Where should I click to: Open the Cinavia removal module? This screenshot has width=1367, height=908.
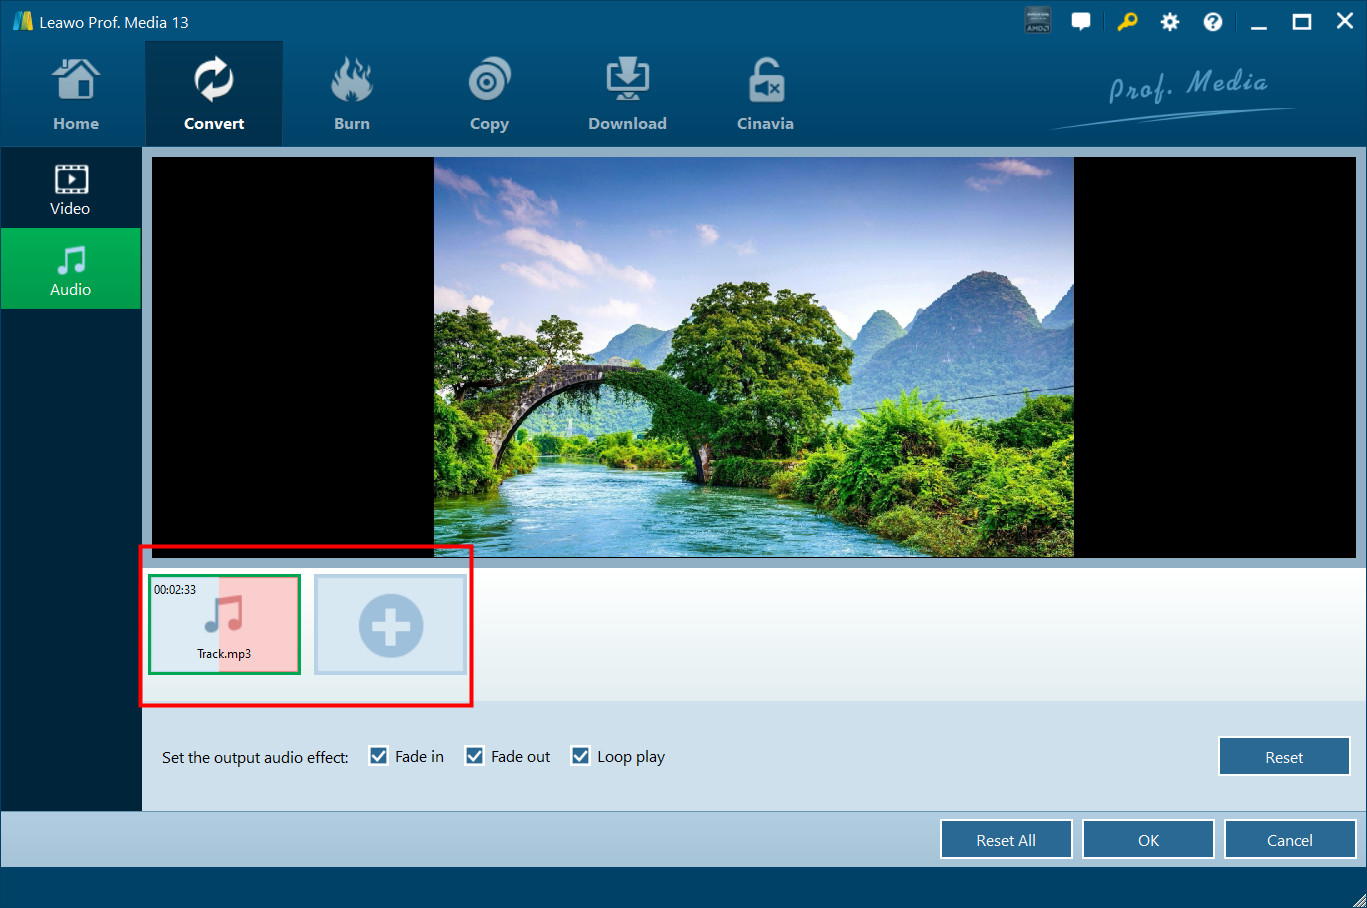[765, 96]
